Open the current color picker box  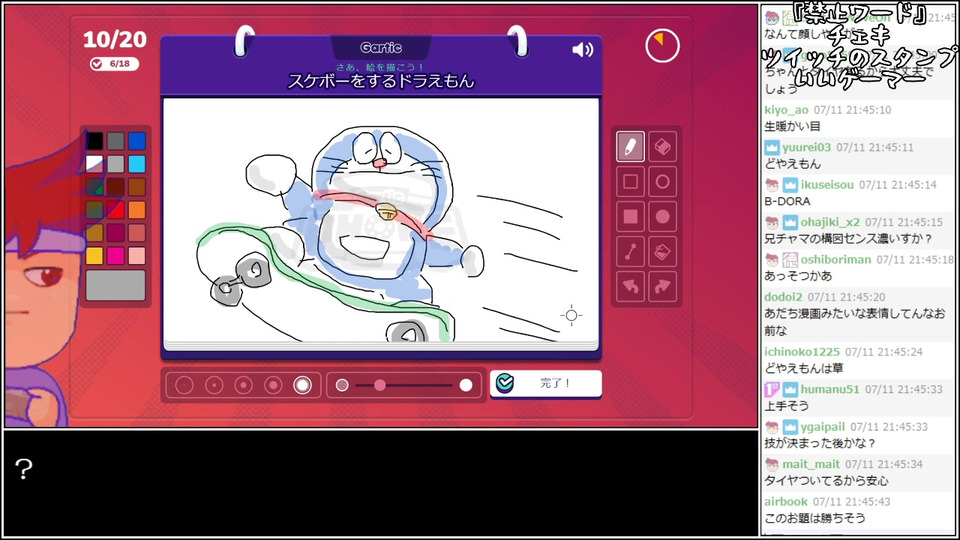[x=116, y=285]
